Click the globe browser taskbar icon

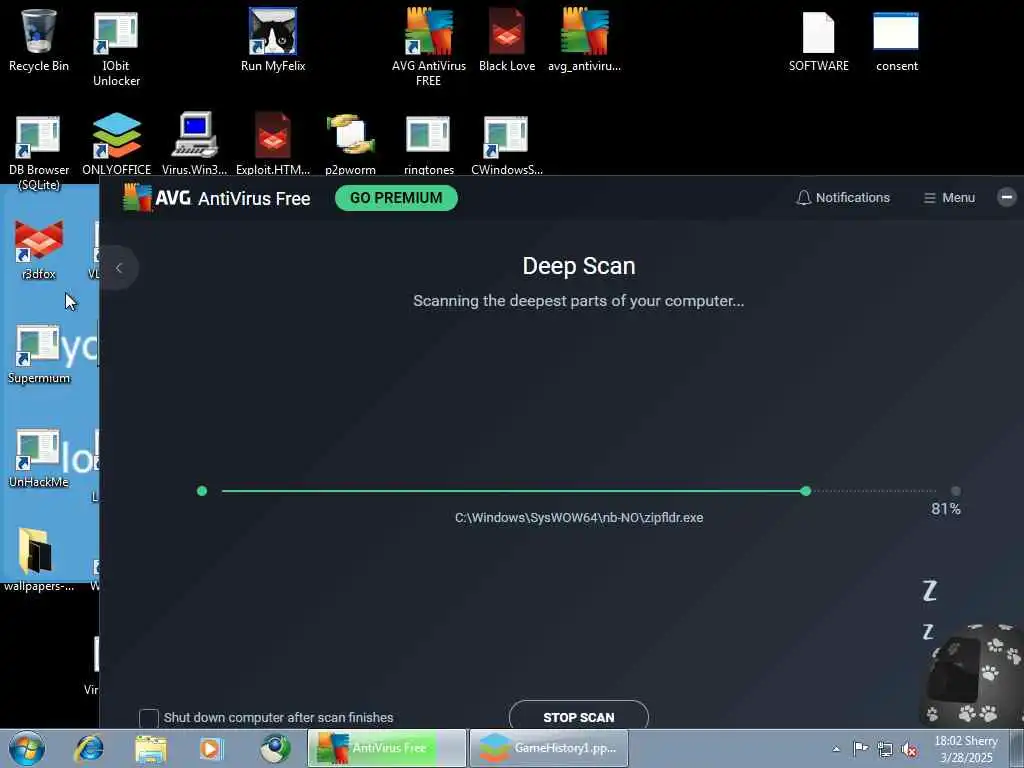pos(275,748)
